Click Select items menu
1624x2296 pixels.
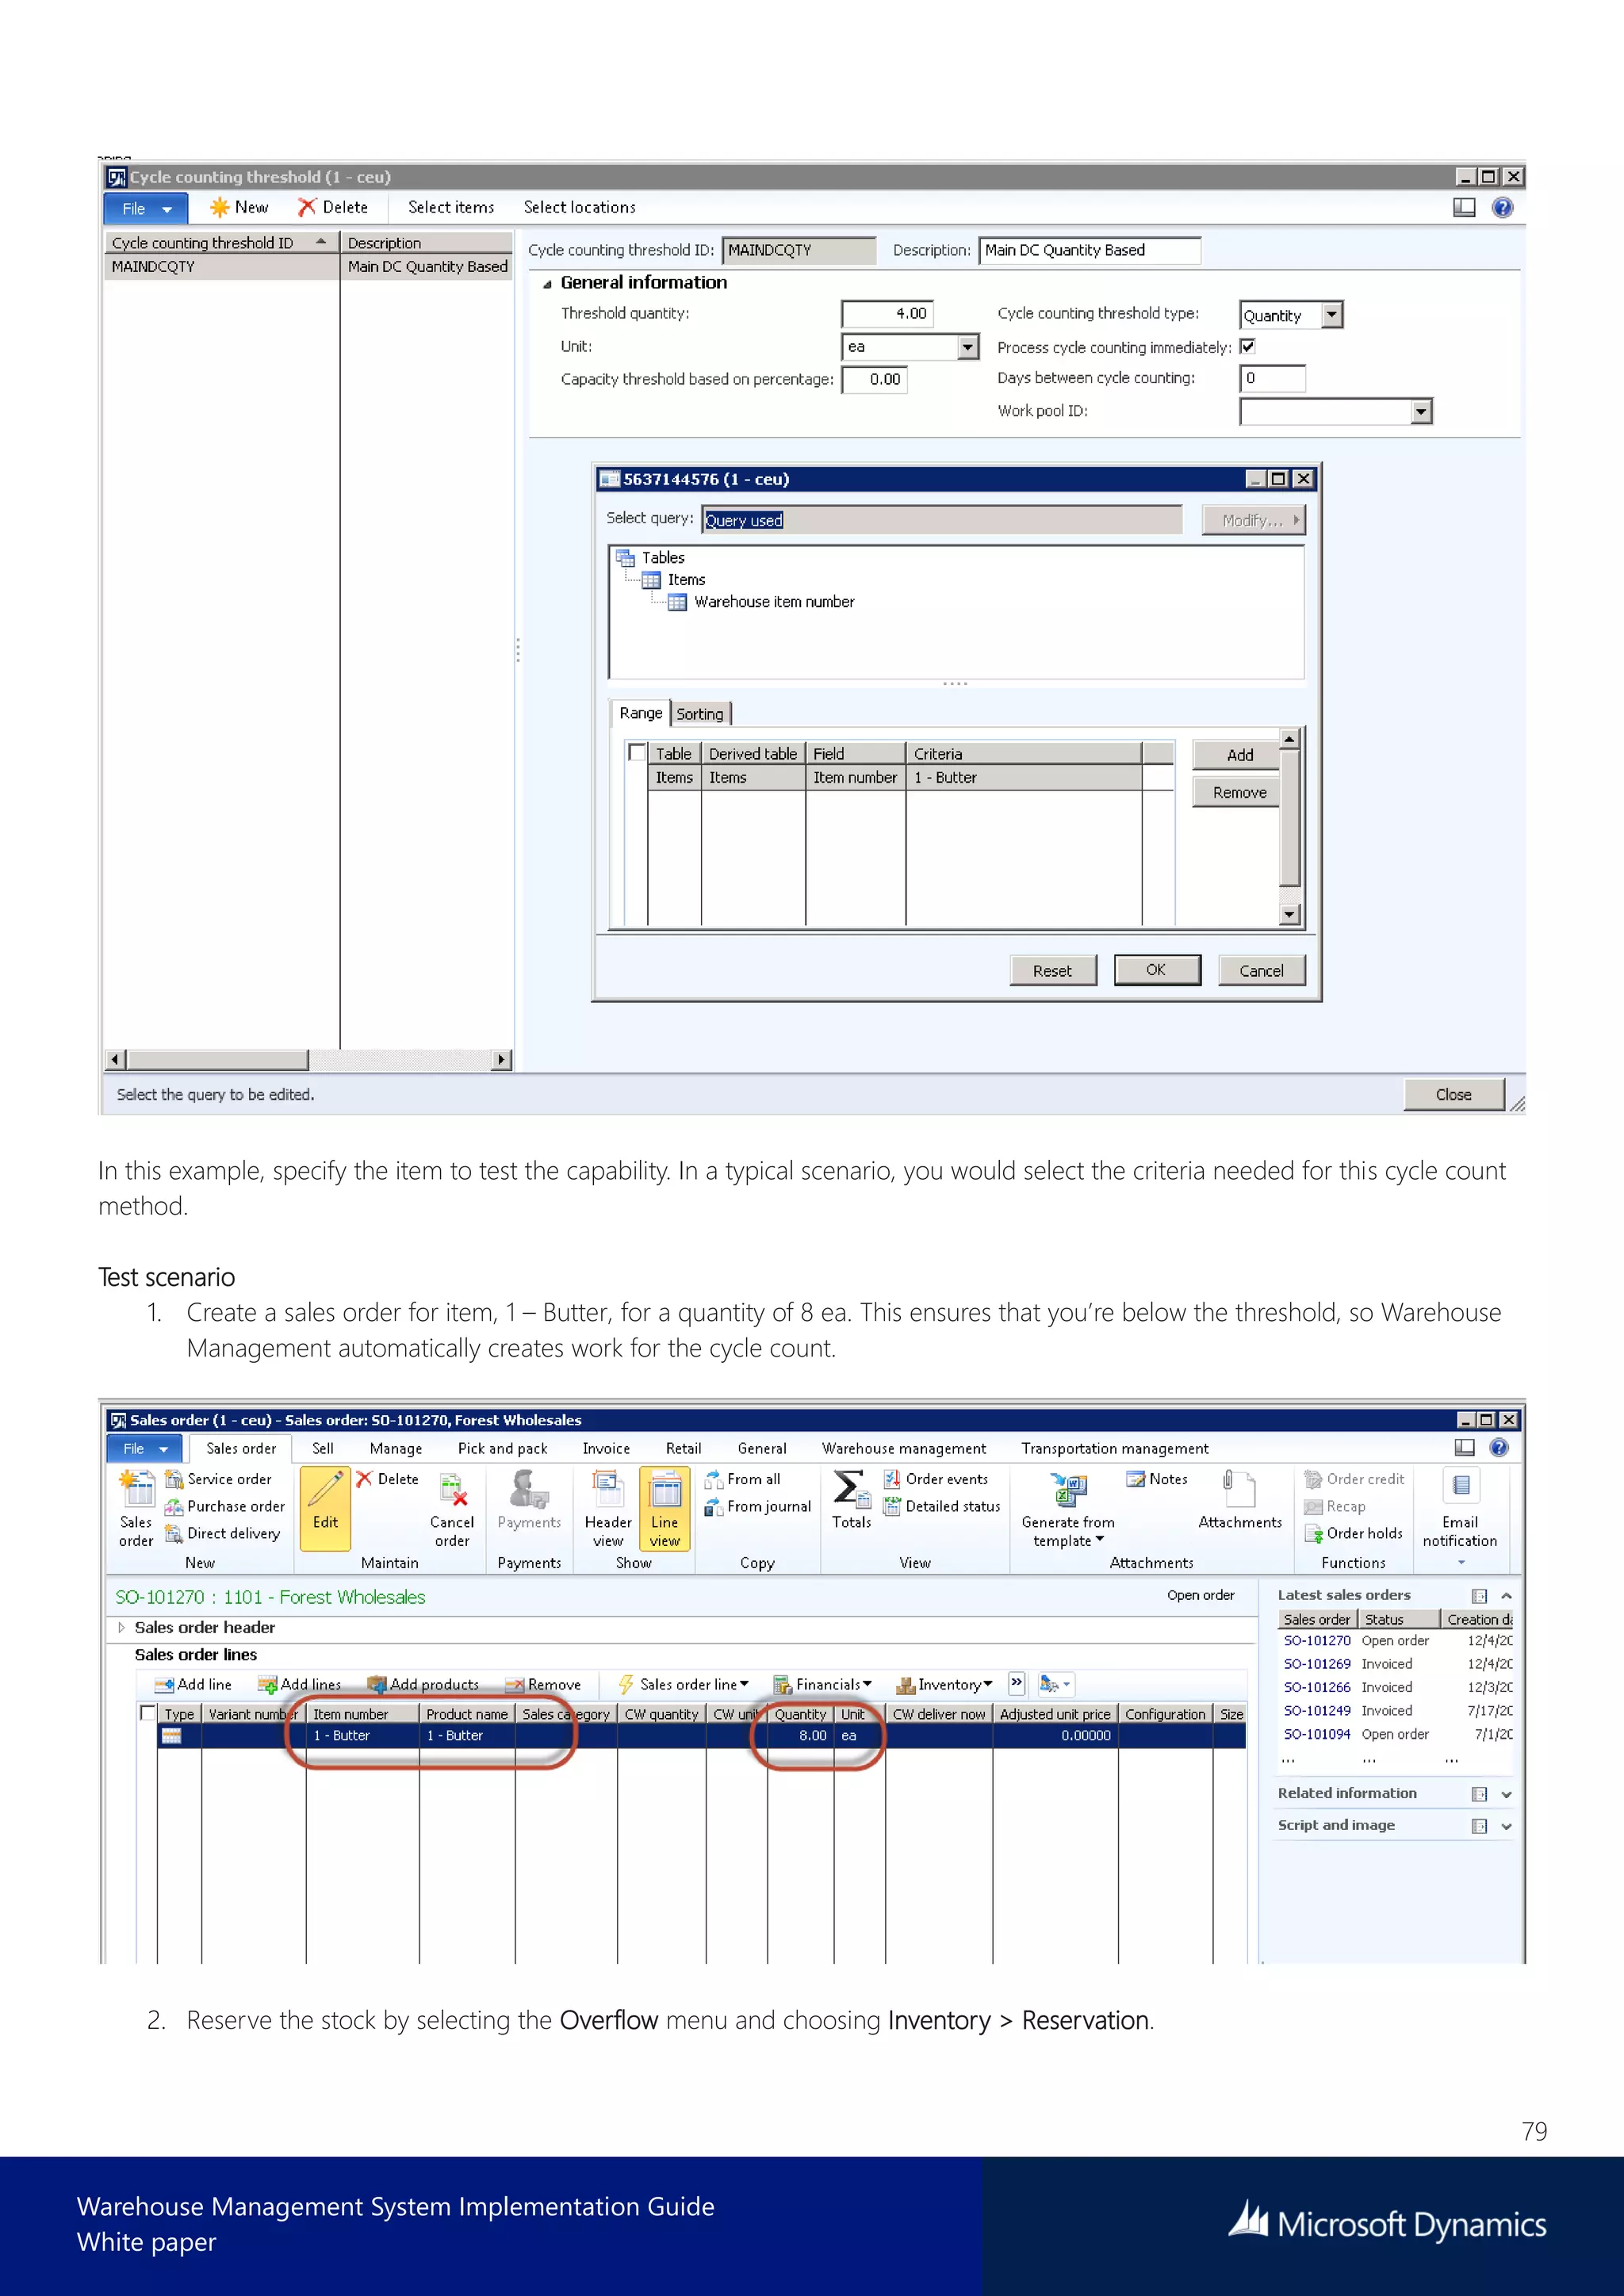pos(451,207)
